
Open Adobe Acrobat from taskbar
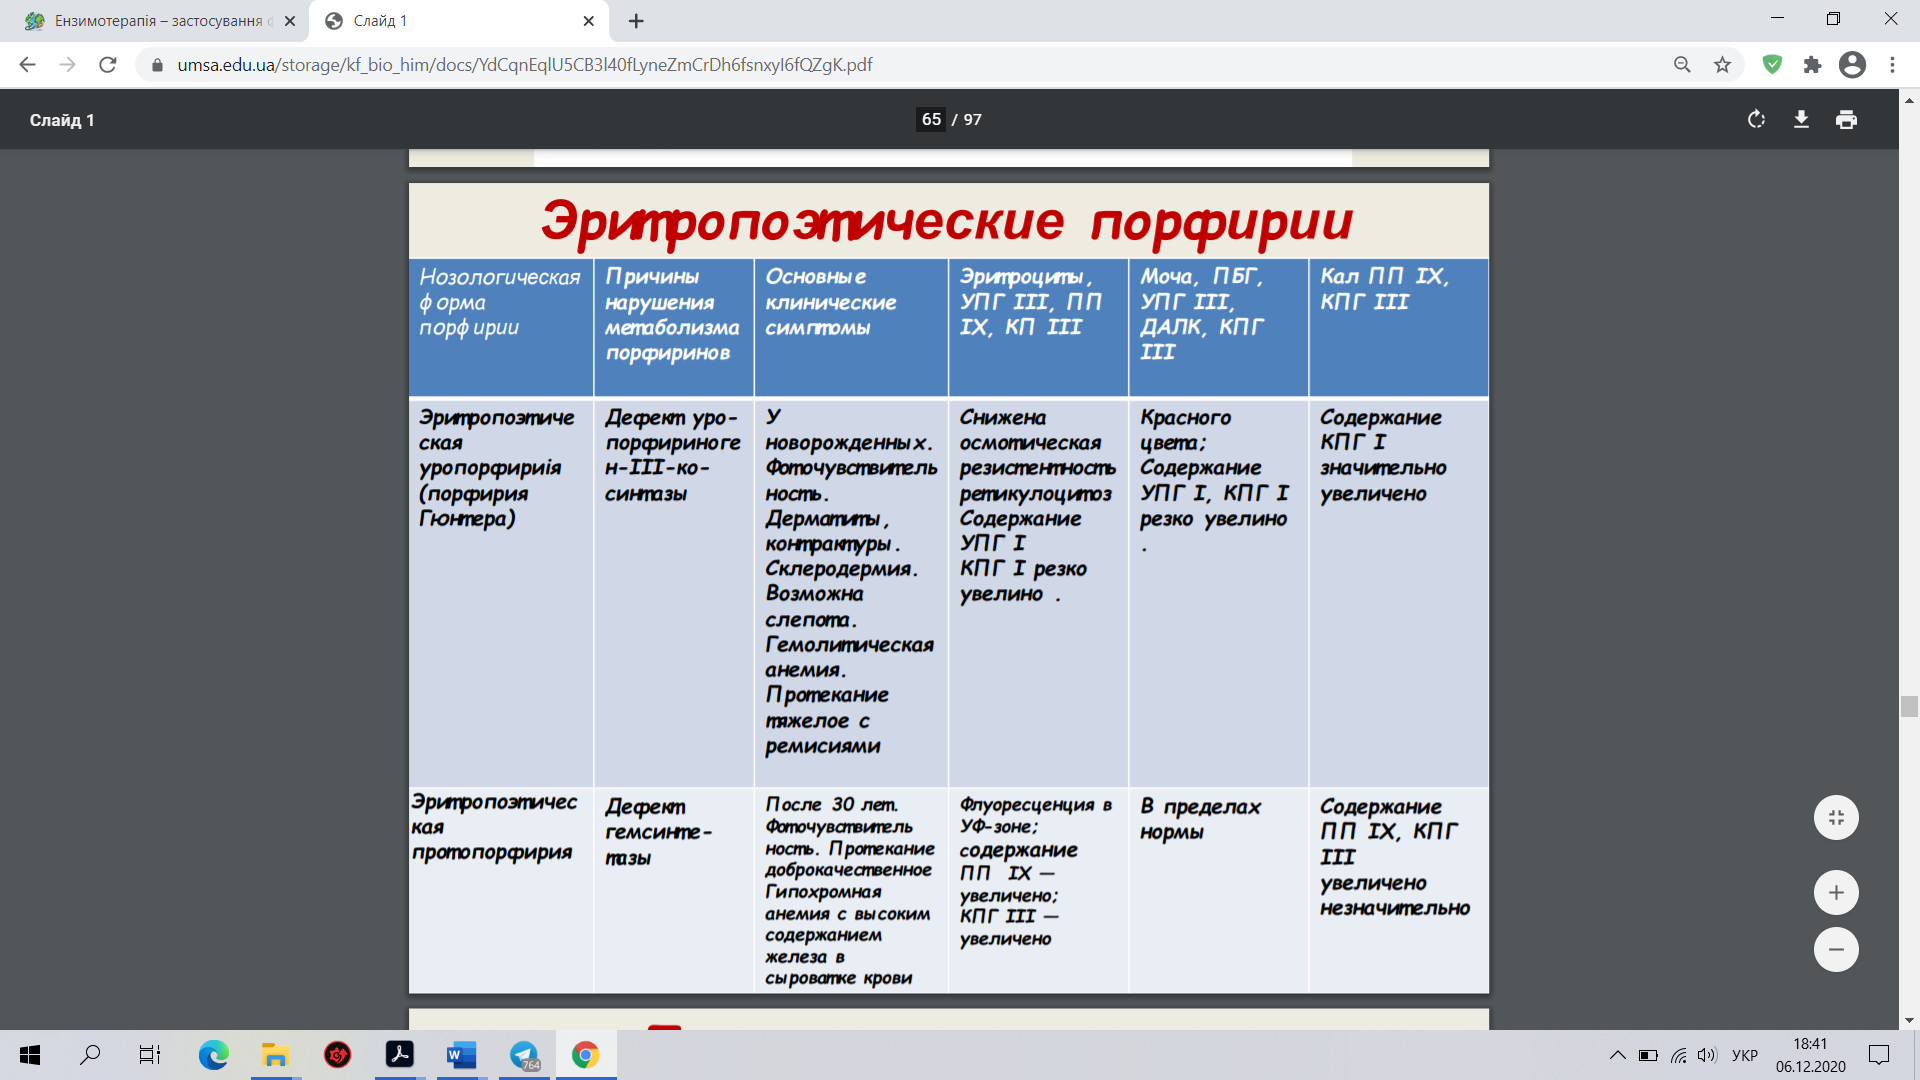click(x=399, y=1055)
